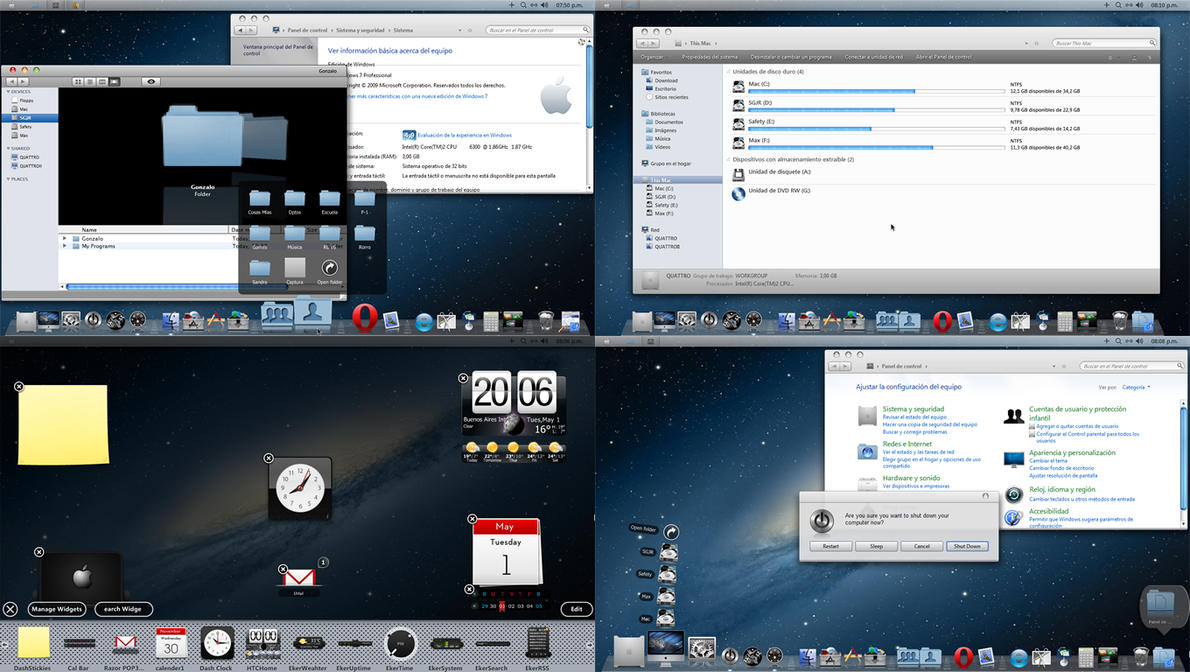Toggle cover flow view in Gonzalo window
This screenshot has width=1190, height=672.
[x=115, y=81]
